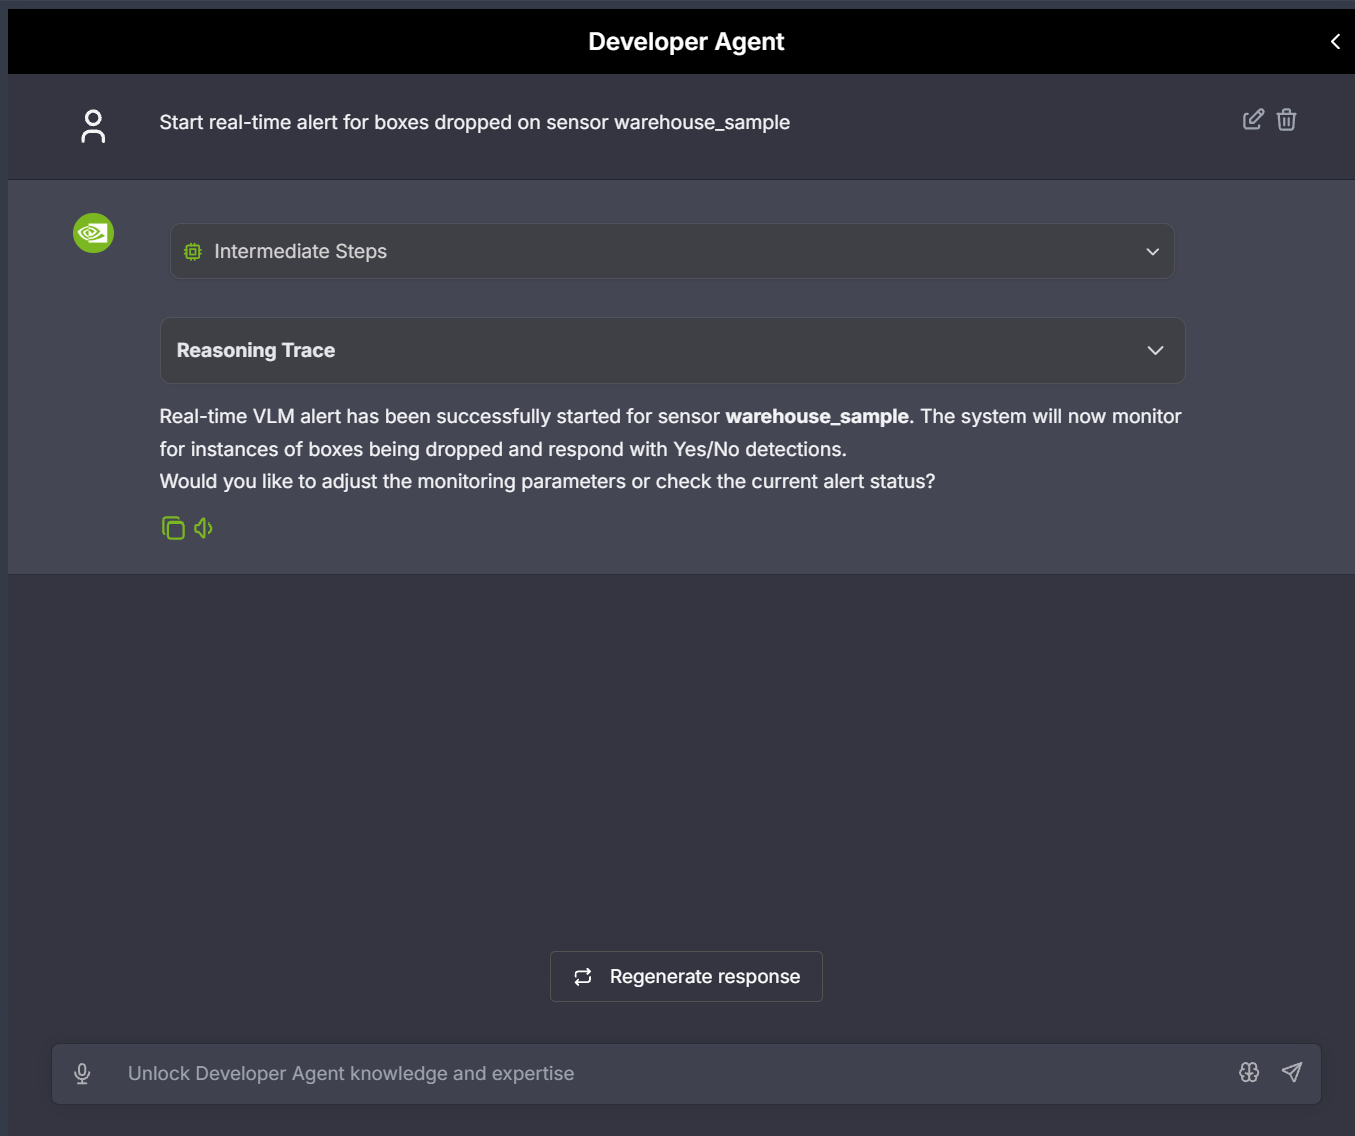The height and width of the screenshot is (1136, 1355).
Task: Expand the Reasoning Trace chevron arrow
Action: coord(1155,351)
